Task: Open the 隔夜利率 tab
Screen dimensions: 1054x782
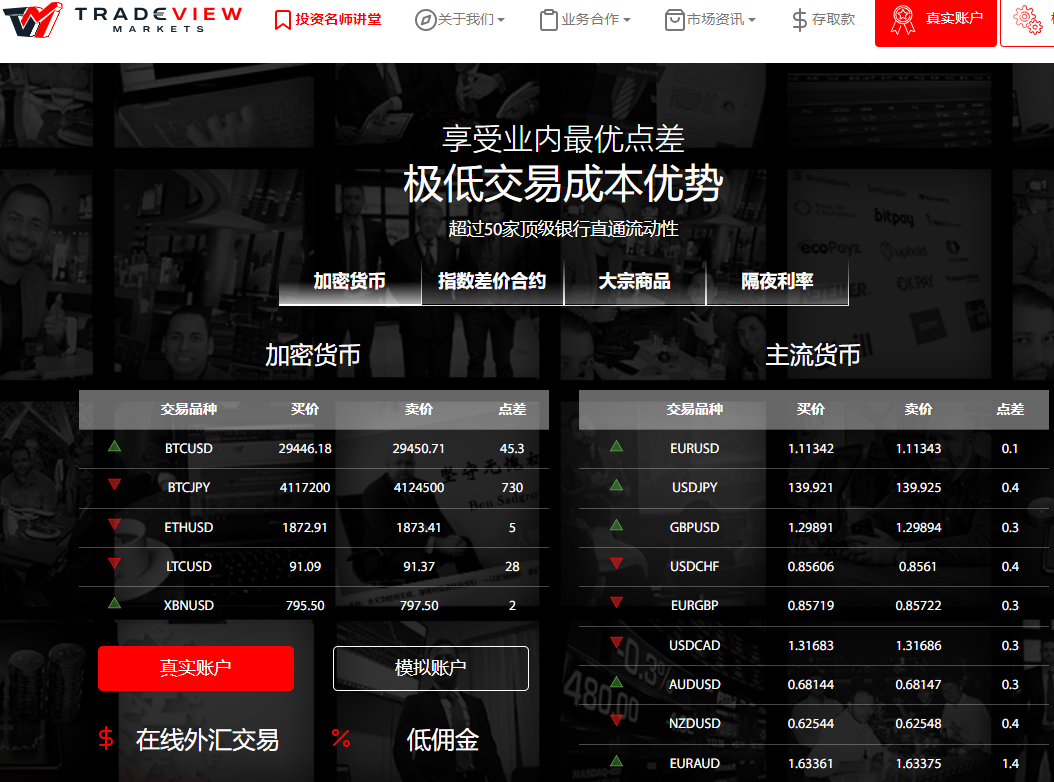Action: (x=777, y=282)
